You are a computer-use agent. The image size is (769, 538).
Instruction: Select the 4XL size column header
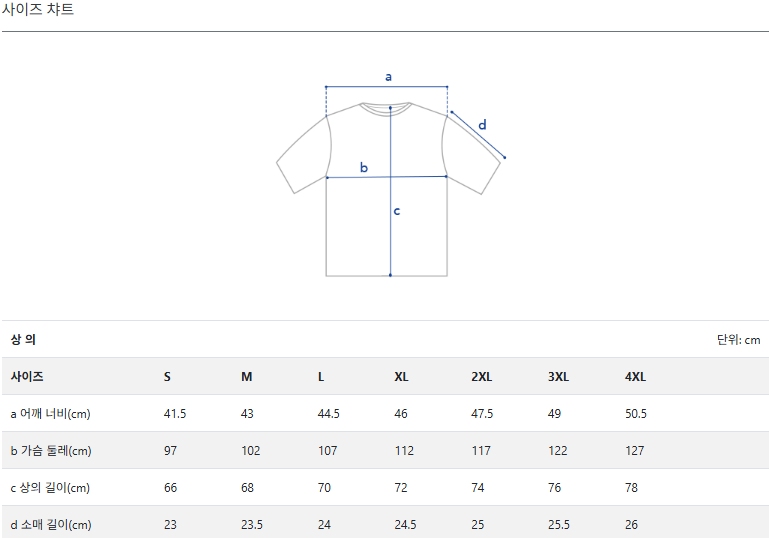[635, 377]
